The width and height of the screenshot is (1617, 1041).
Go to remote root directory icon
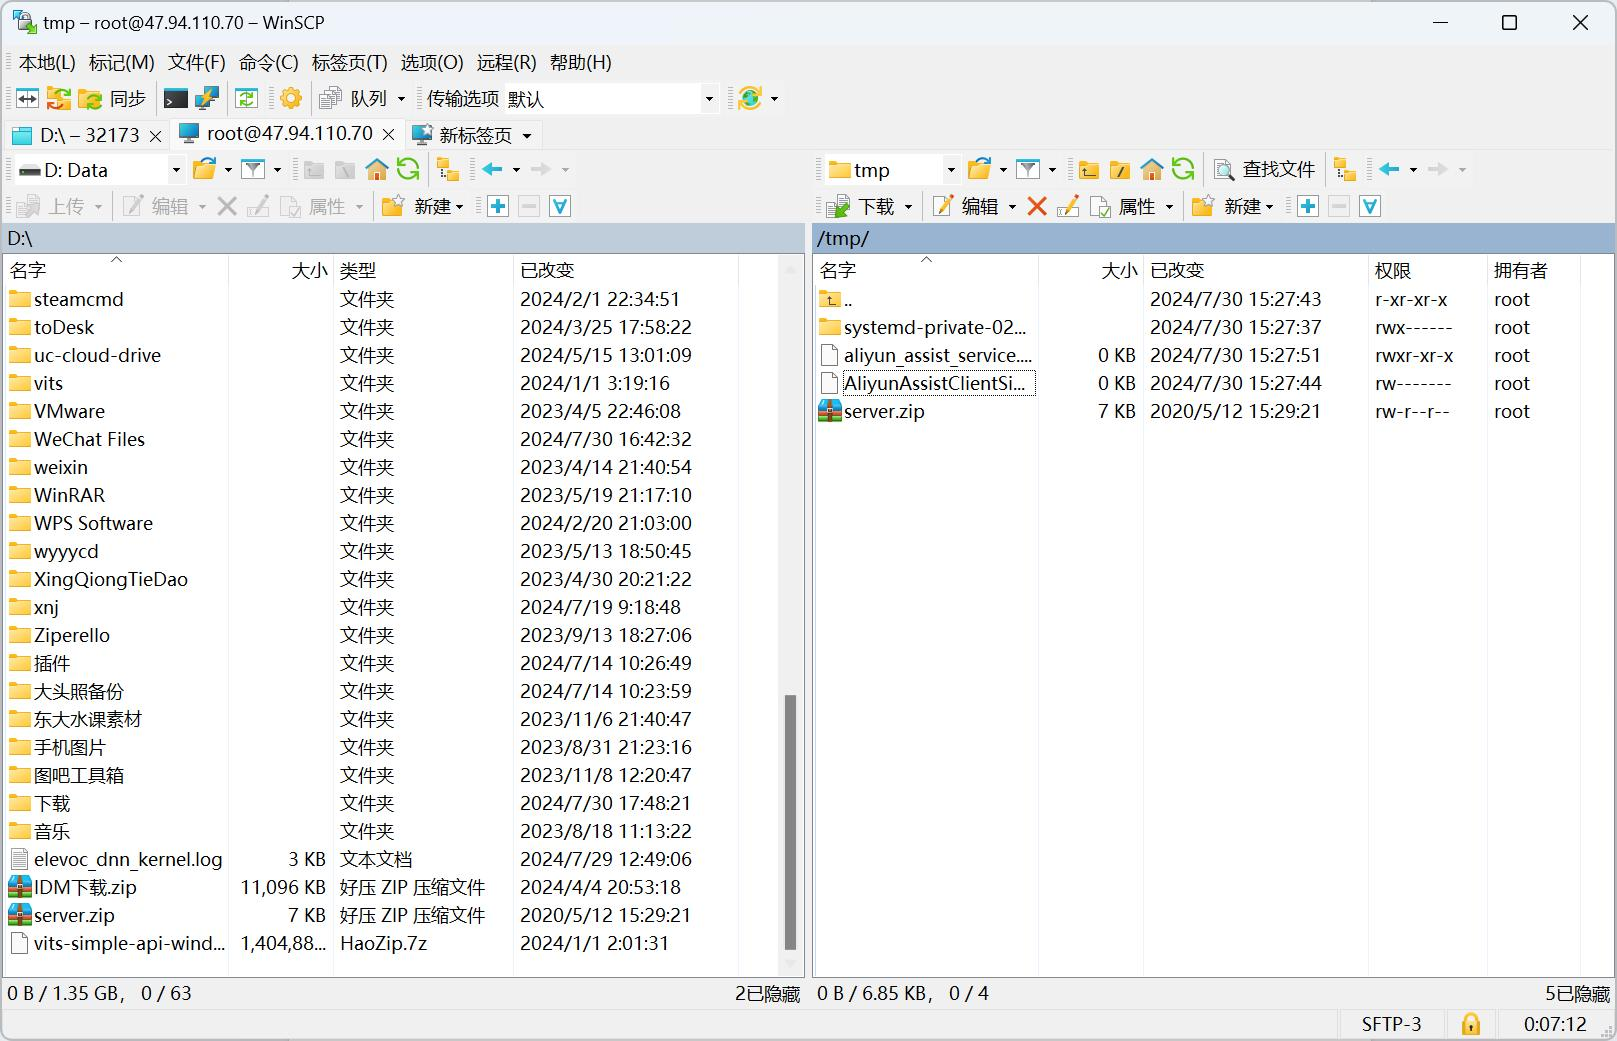tap(1120, 170)
